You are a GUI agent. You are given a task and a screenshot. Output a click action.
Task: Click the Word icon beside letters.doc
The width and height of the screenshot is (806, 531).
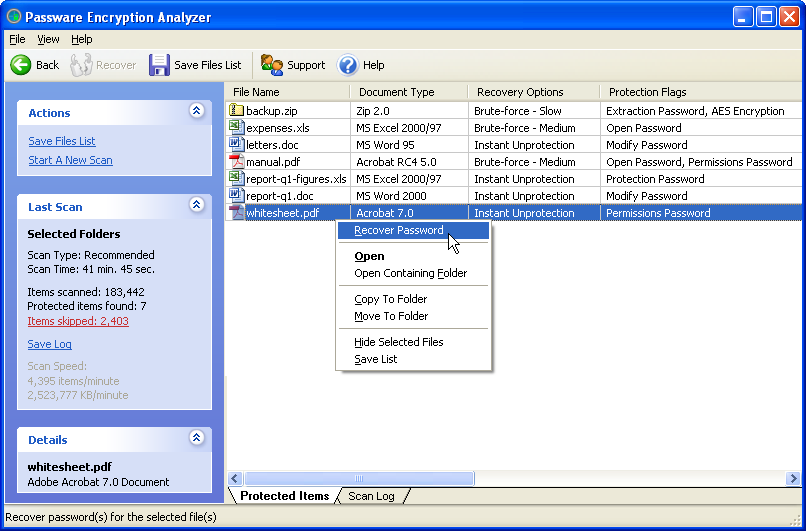pos(236,144)
